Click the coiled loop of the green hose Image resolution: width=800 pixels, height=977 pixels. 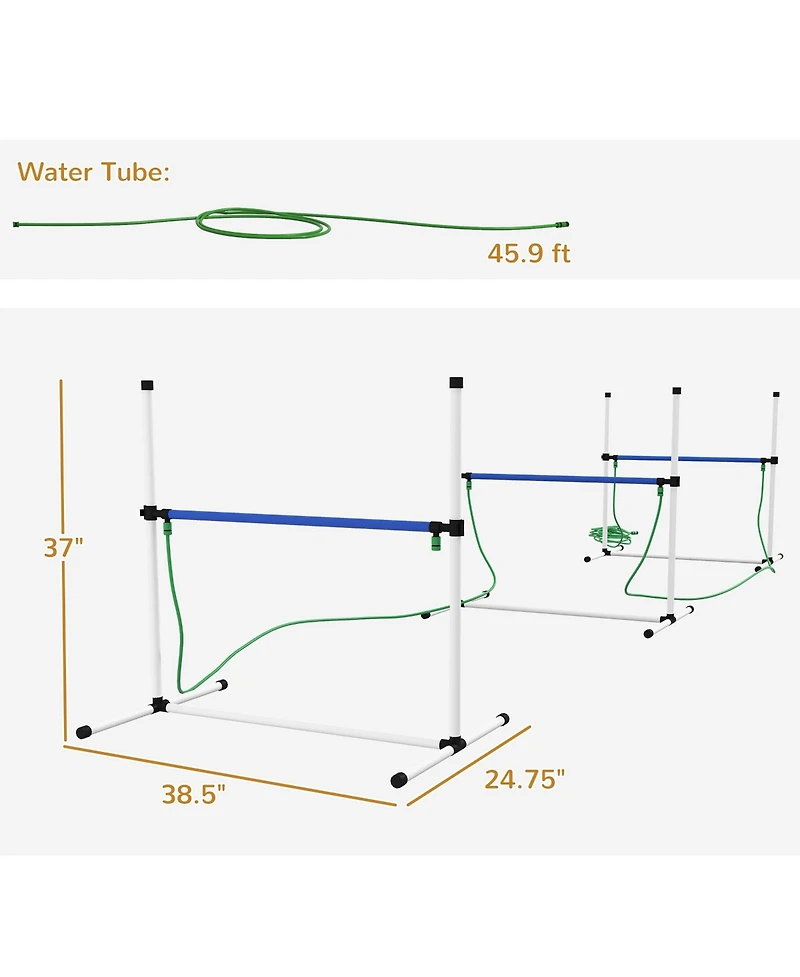[263, 223]
